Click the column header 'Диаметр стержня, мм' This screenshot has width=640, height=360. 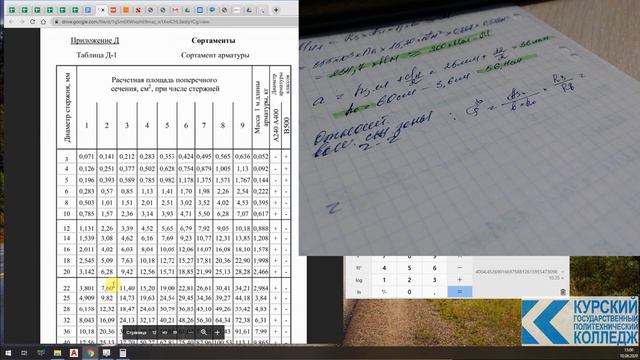67,107
